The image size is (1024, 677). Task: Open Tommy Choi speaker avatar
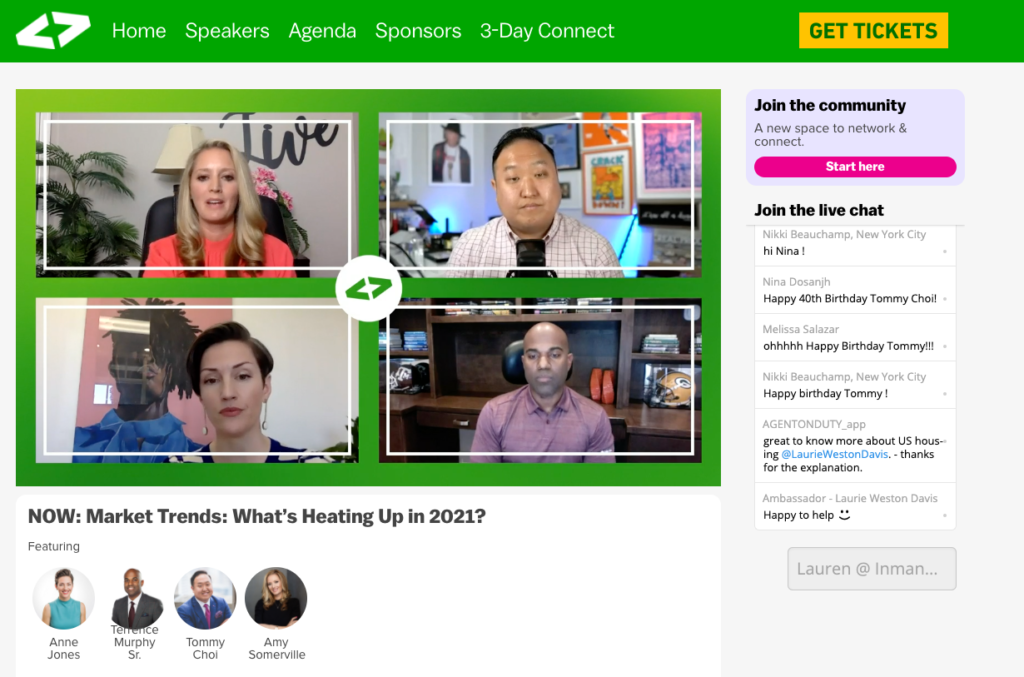tap(205, 598)
